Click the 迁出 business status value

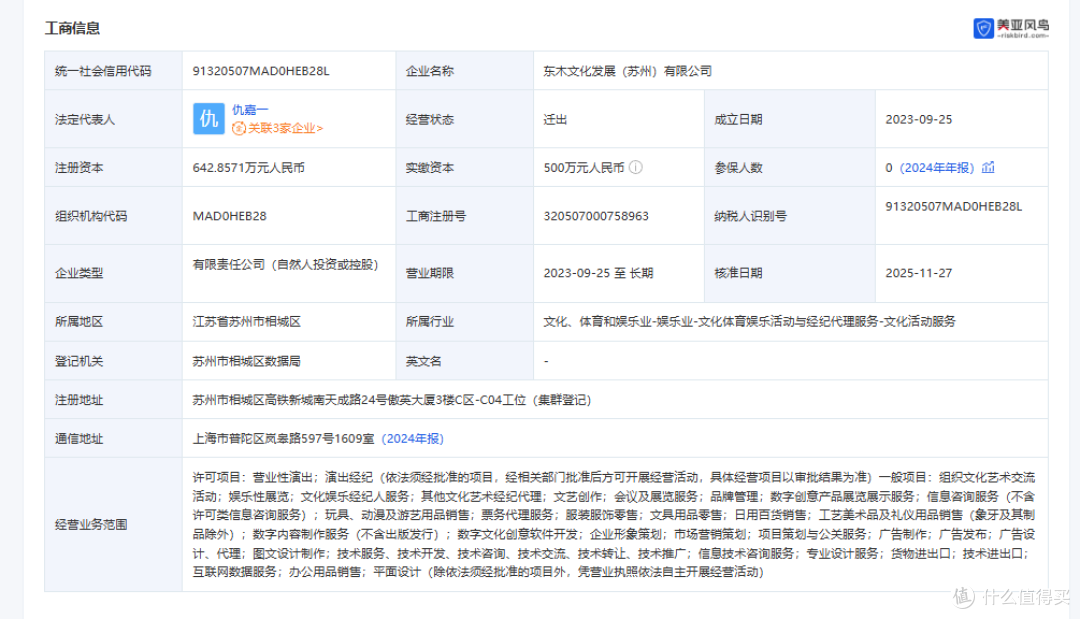(555, 119)
